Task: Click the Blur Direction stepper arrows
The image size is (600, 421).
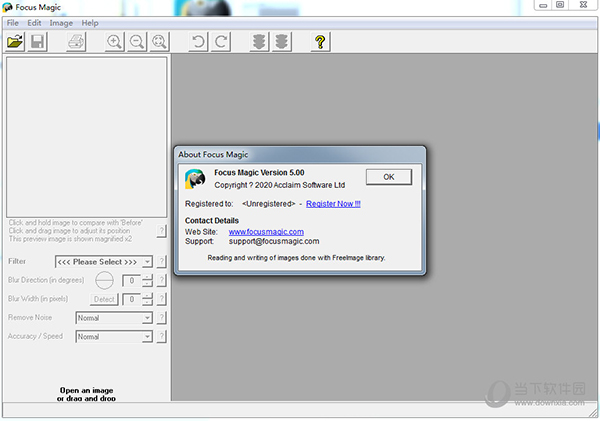Action: pos(147,281)
